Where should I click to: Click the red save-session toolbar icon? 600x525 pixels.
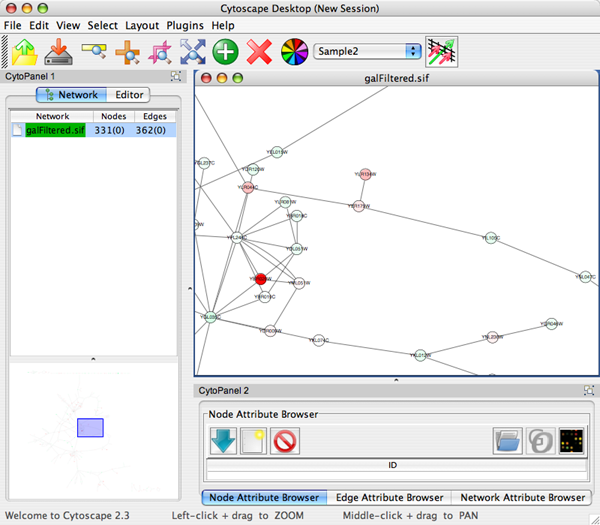click(59, 51)
